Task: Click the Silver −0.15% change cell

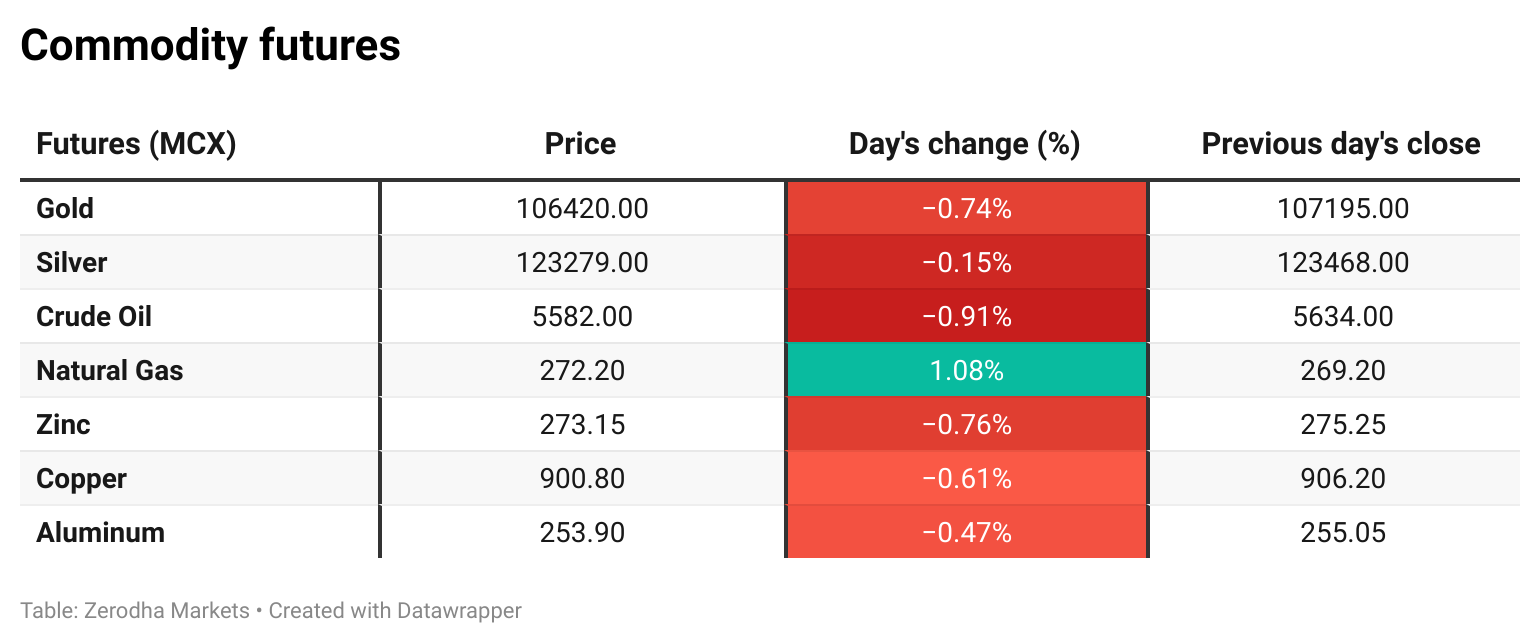Action: point(966,263)
